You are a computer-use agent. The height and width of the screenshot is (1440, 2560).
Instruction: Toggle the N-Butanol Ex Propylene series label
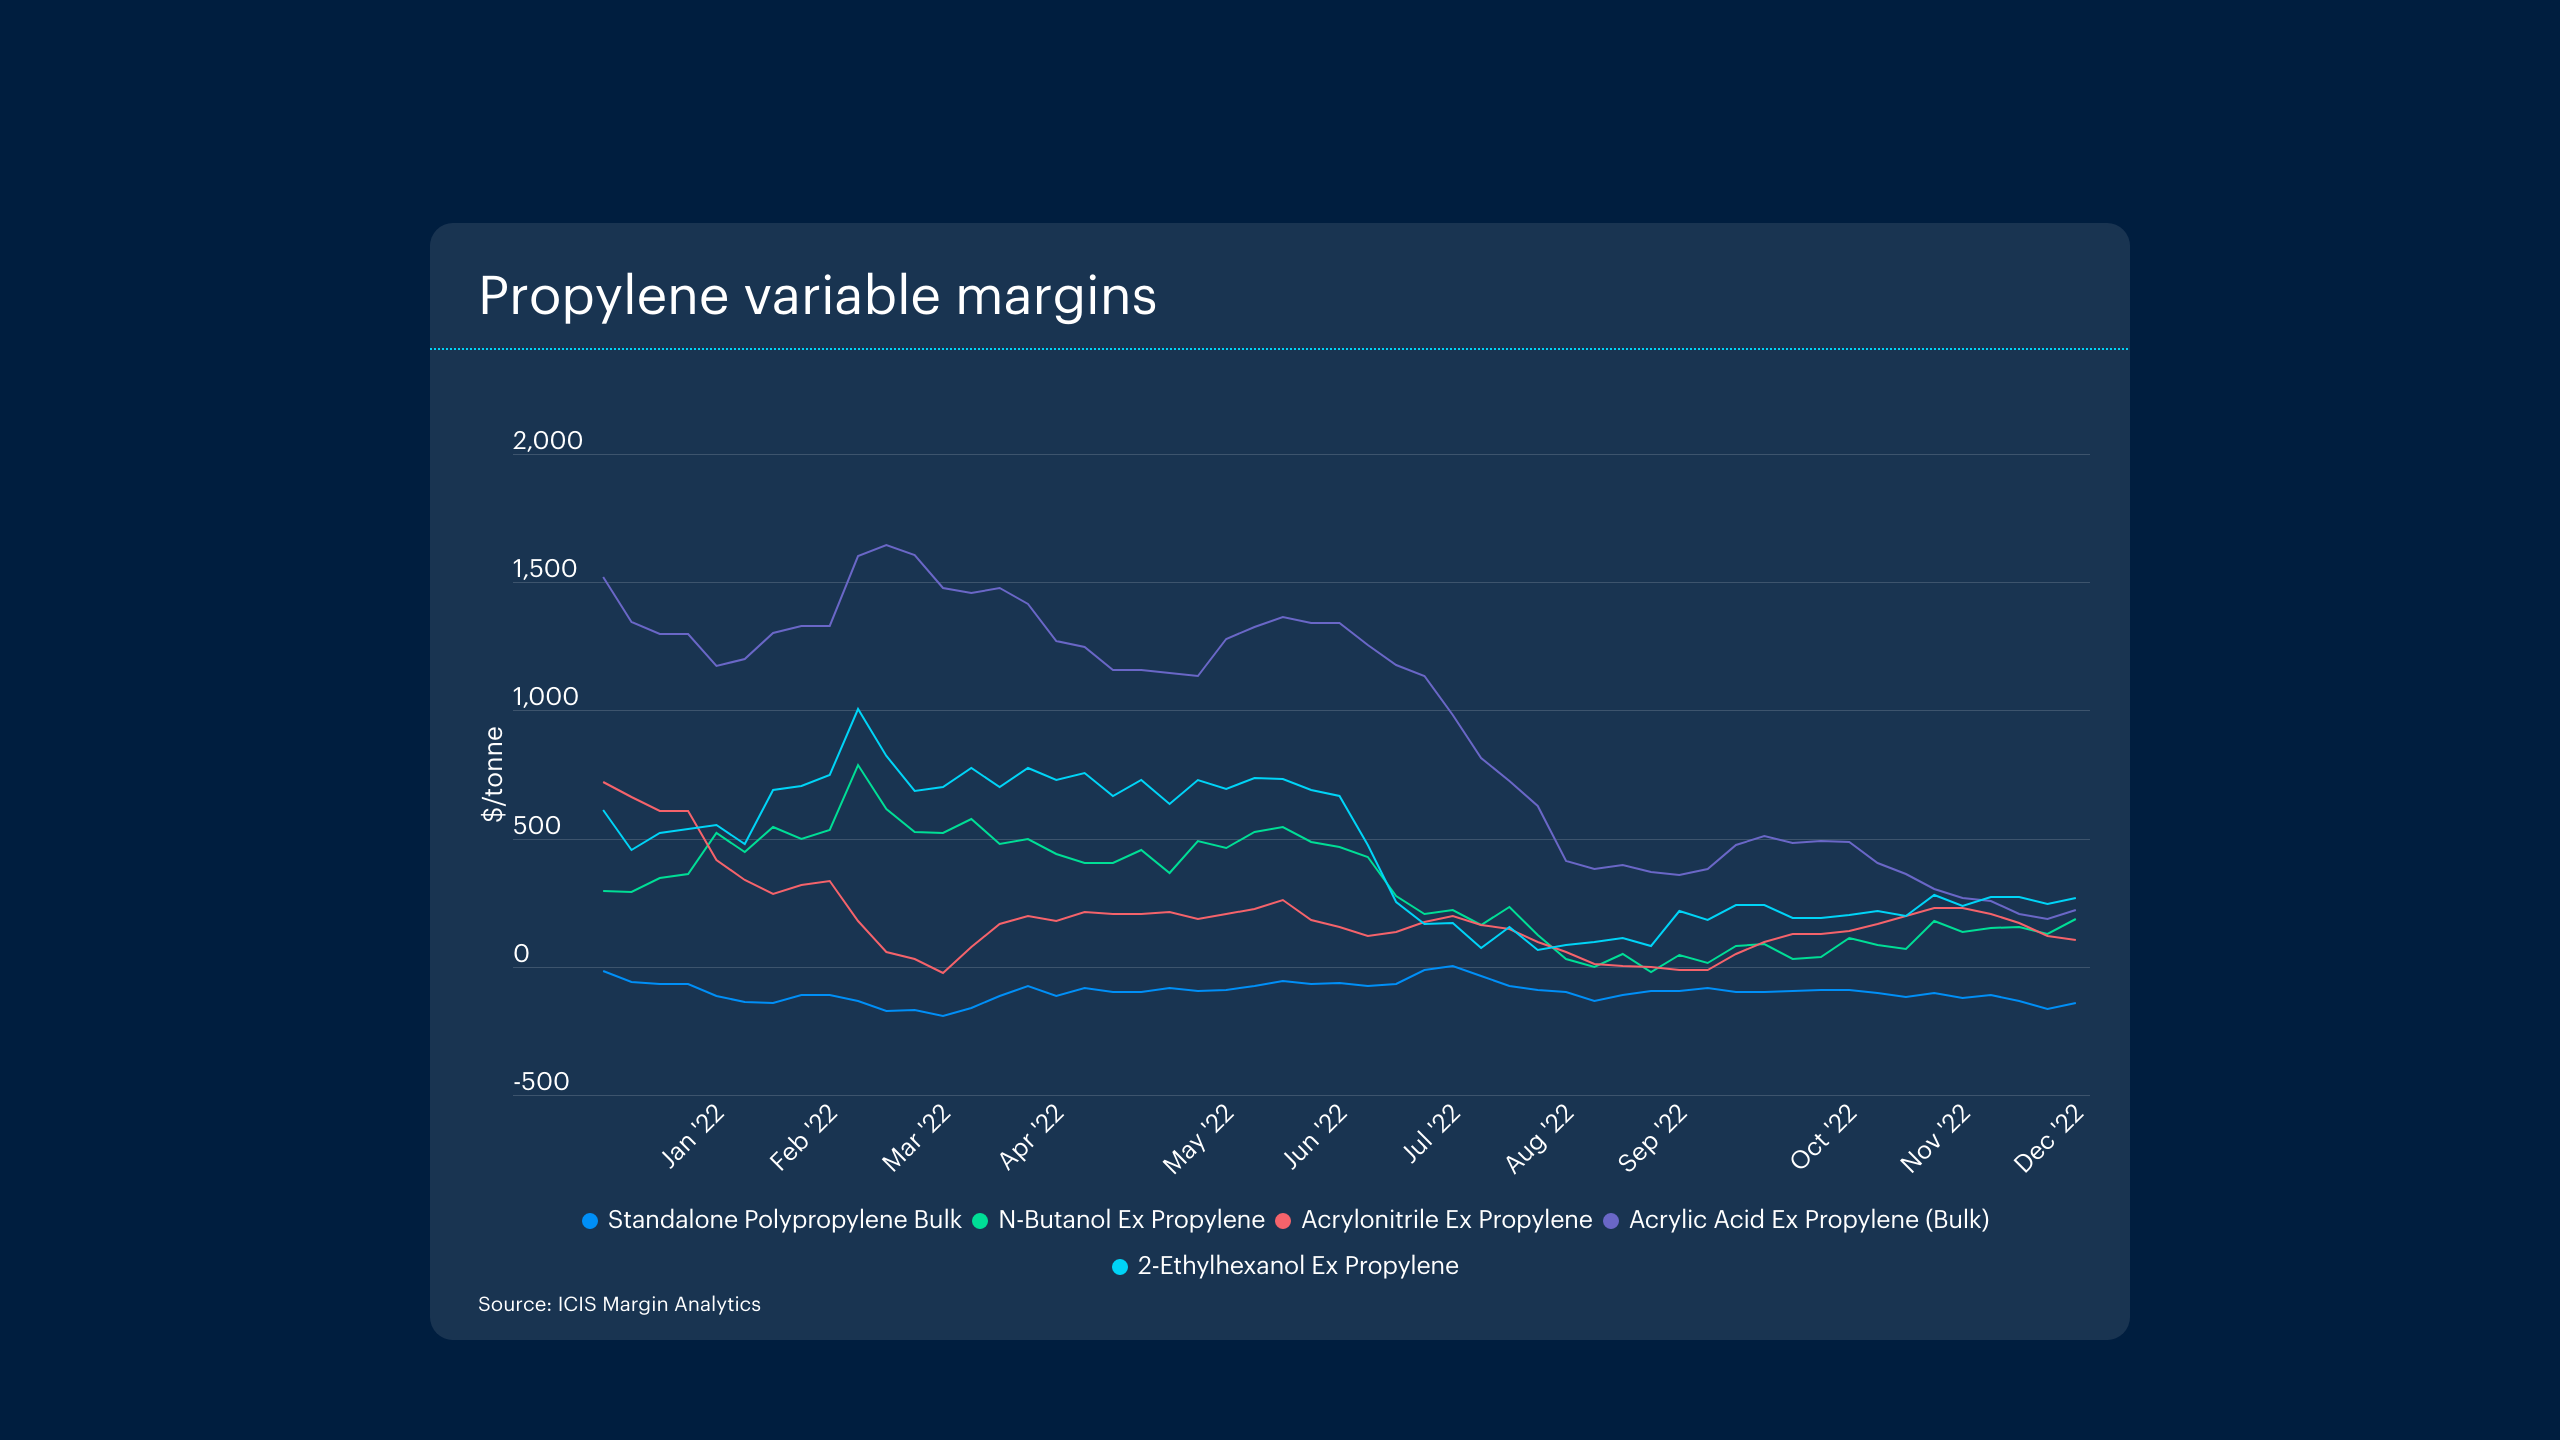(x=1131, y=1220)
